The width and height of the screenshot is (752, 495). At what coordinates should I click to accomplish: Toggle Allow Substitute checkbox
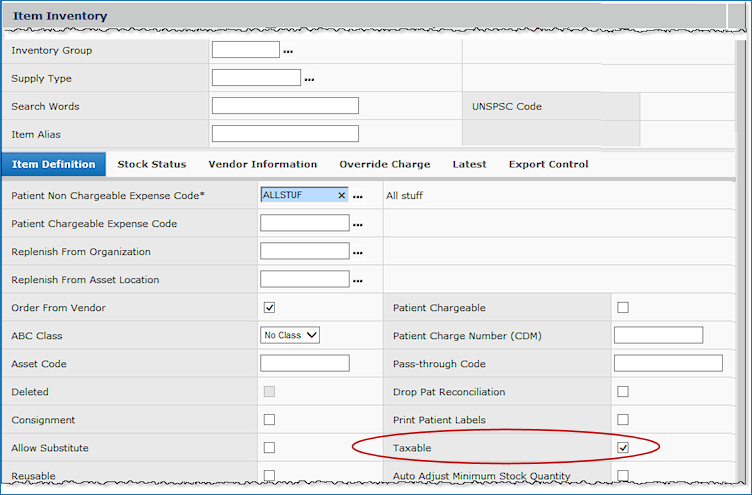click(x=269, y=448)
